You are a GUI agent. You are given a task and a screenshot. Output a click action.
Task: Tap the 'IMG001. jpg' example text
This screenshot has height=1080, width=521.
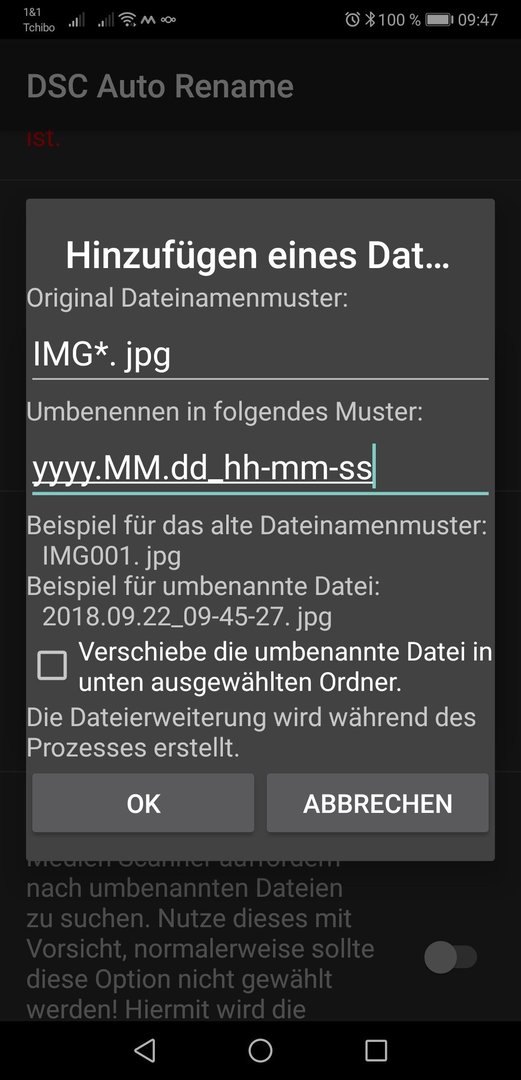pyautogui.click(x=112, y=556)
